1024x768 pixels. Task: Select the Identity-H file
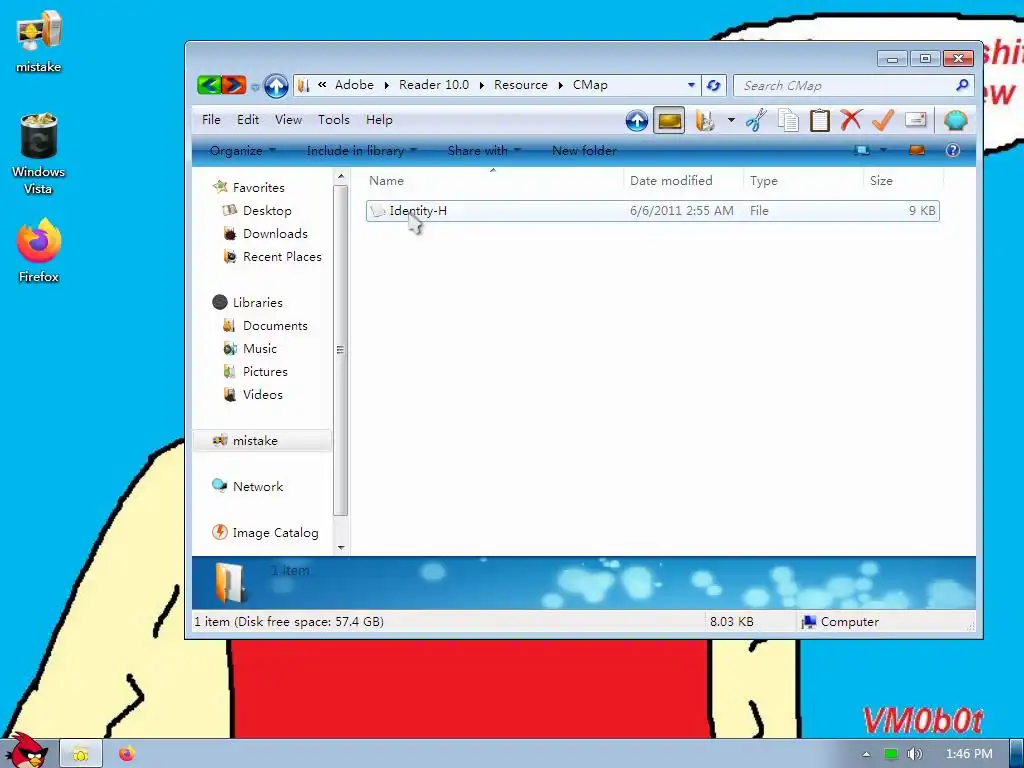pyautogui.click(x=652, y=211)
